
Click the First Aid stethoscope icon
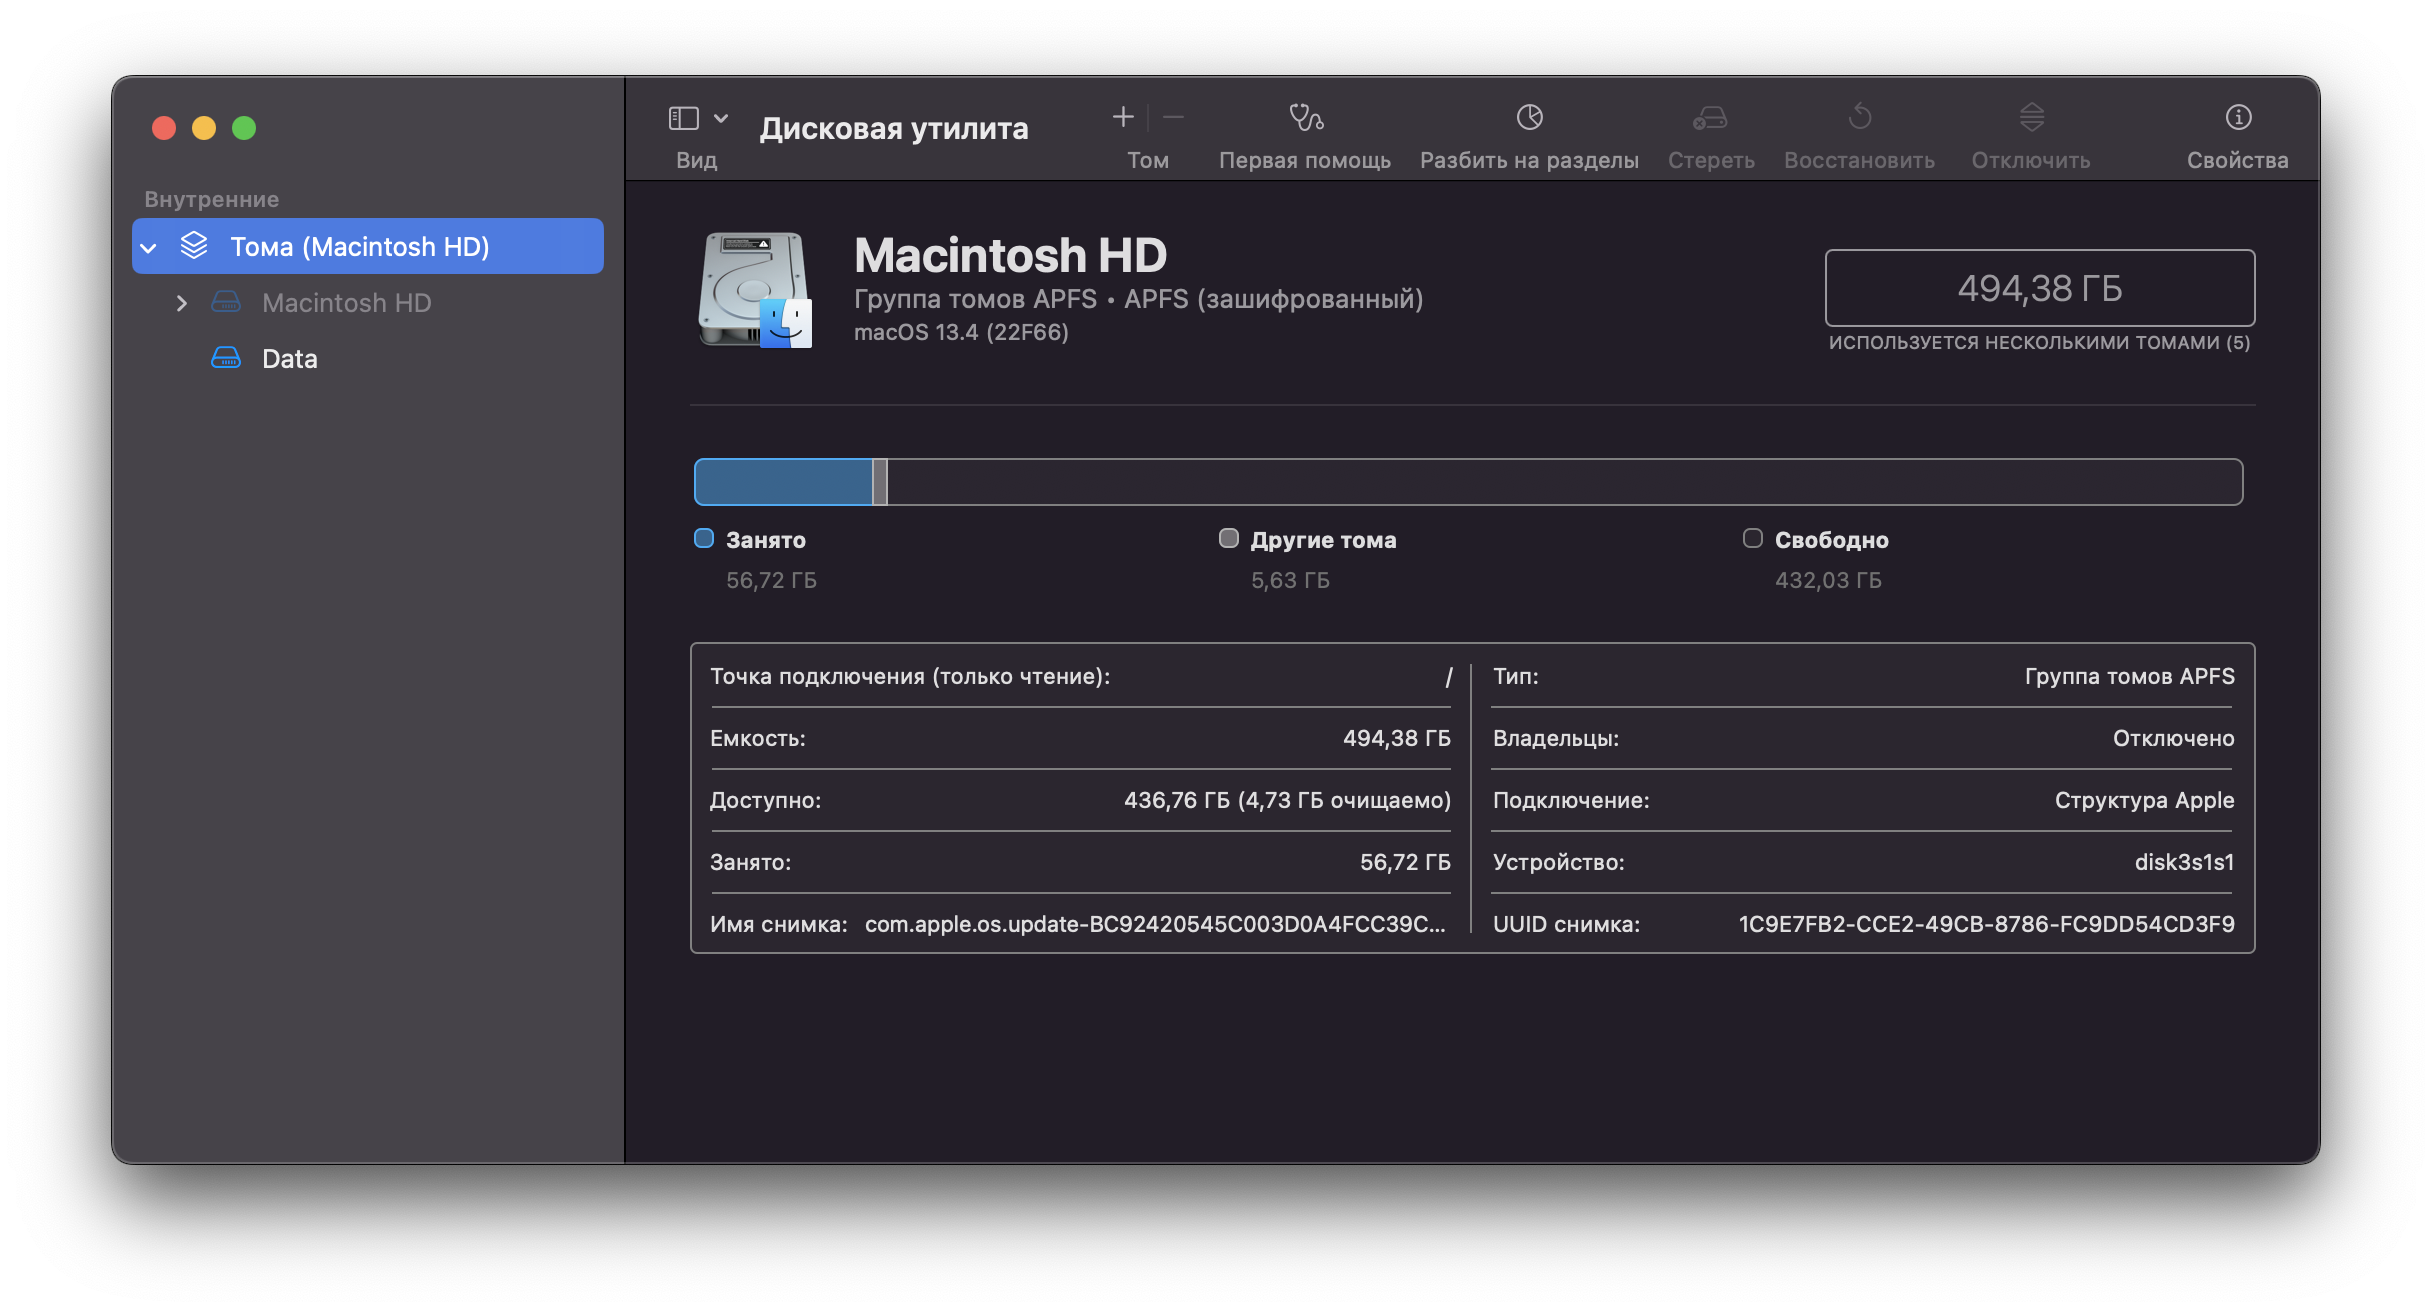(x=1305, y=118)
